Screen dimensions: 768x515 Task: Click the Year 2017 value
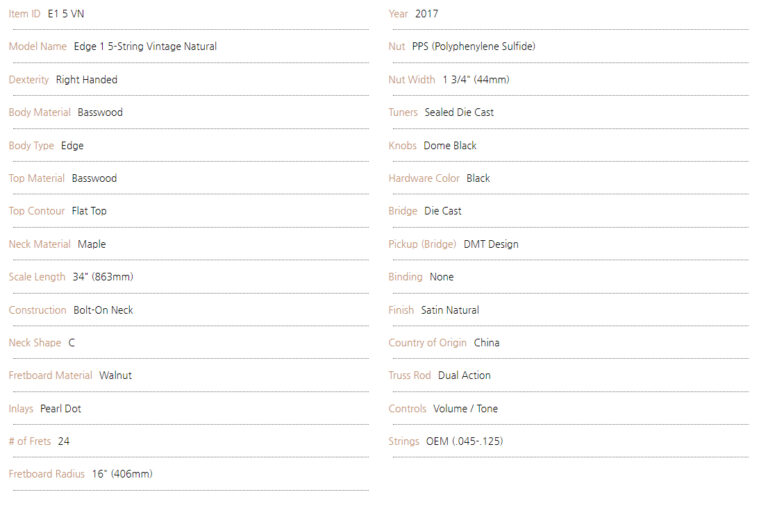point(427,14)
